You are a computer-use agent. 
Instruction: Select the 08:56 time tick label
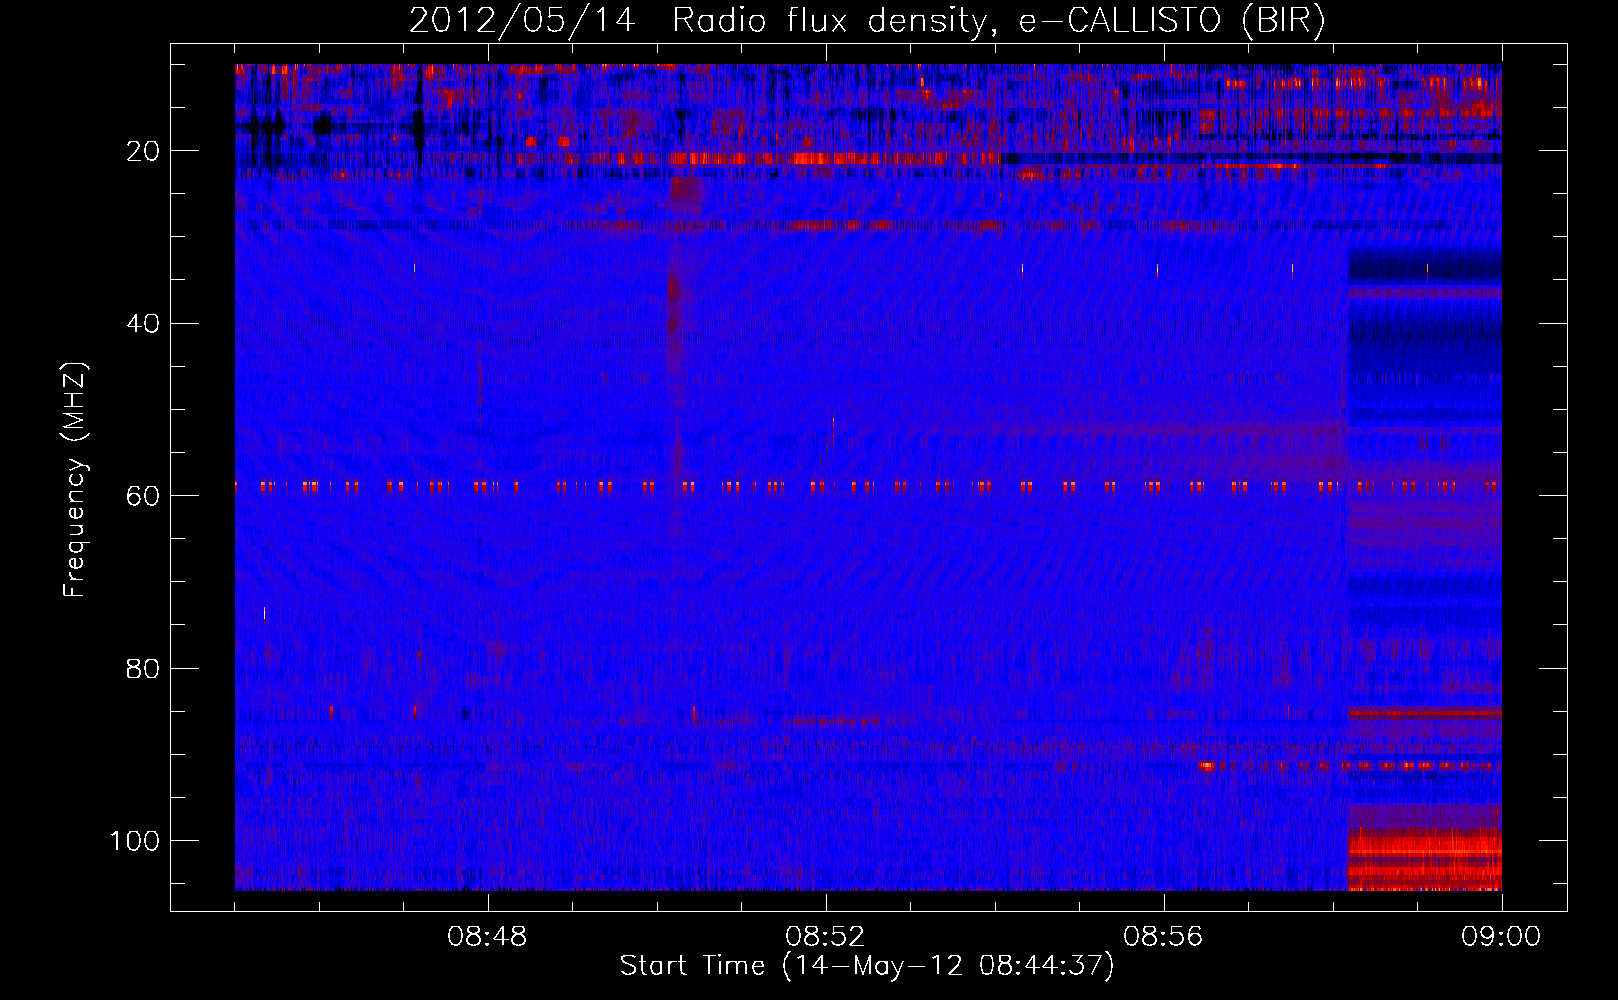click(x=1163, y=937)
